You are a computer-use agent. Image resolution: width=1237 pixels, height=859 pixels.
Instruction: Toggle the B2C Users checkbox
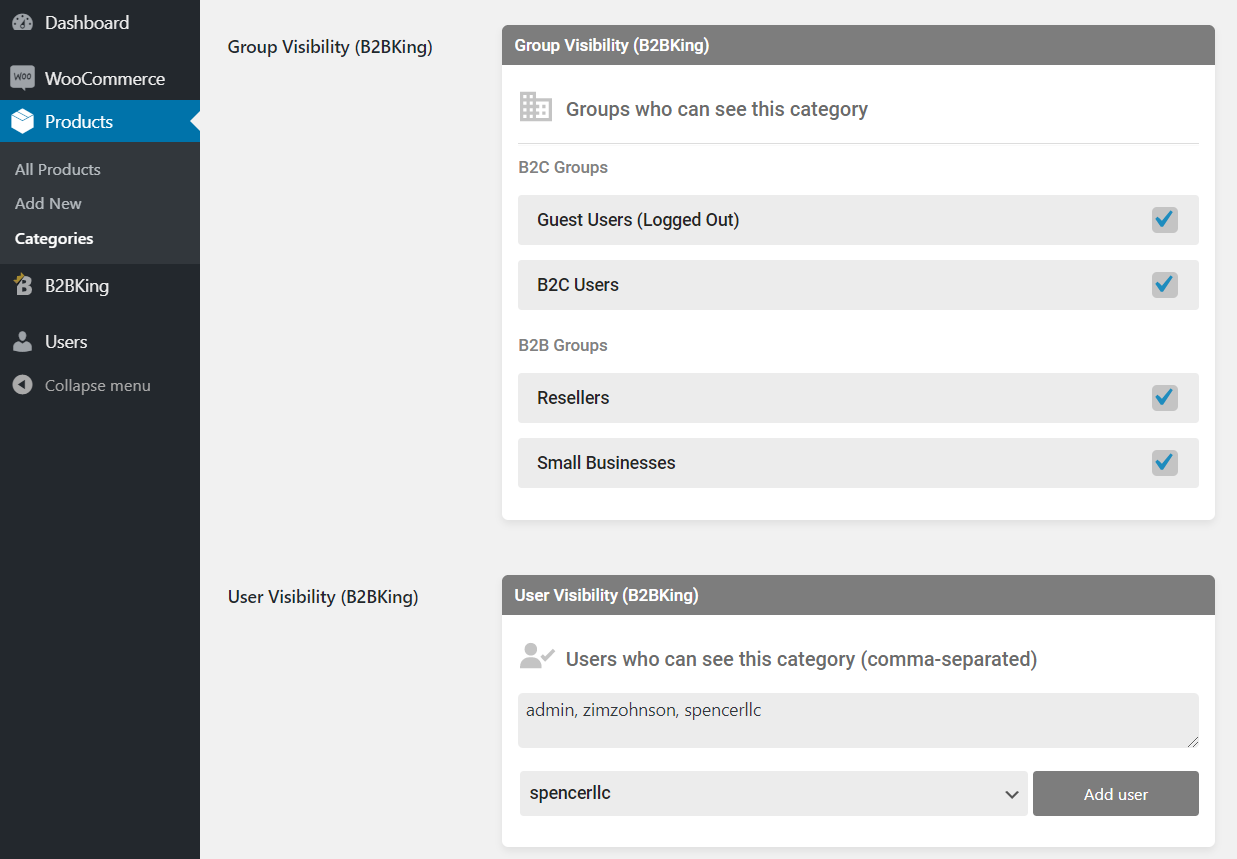pyautogui.click(x=1164, y=285)
